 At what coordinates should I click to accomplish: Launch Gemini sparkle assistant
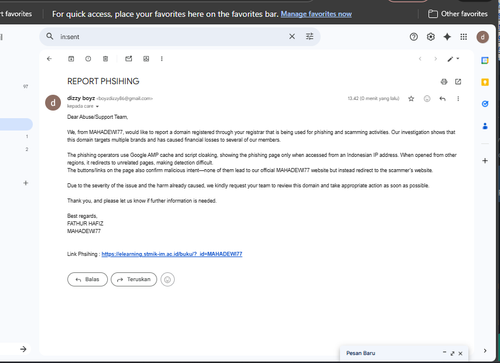click(x=447, y=37)
